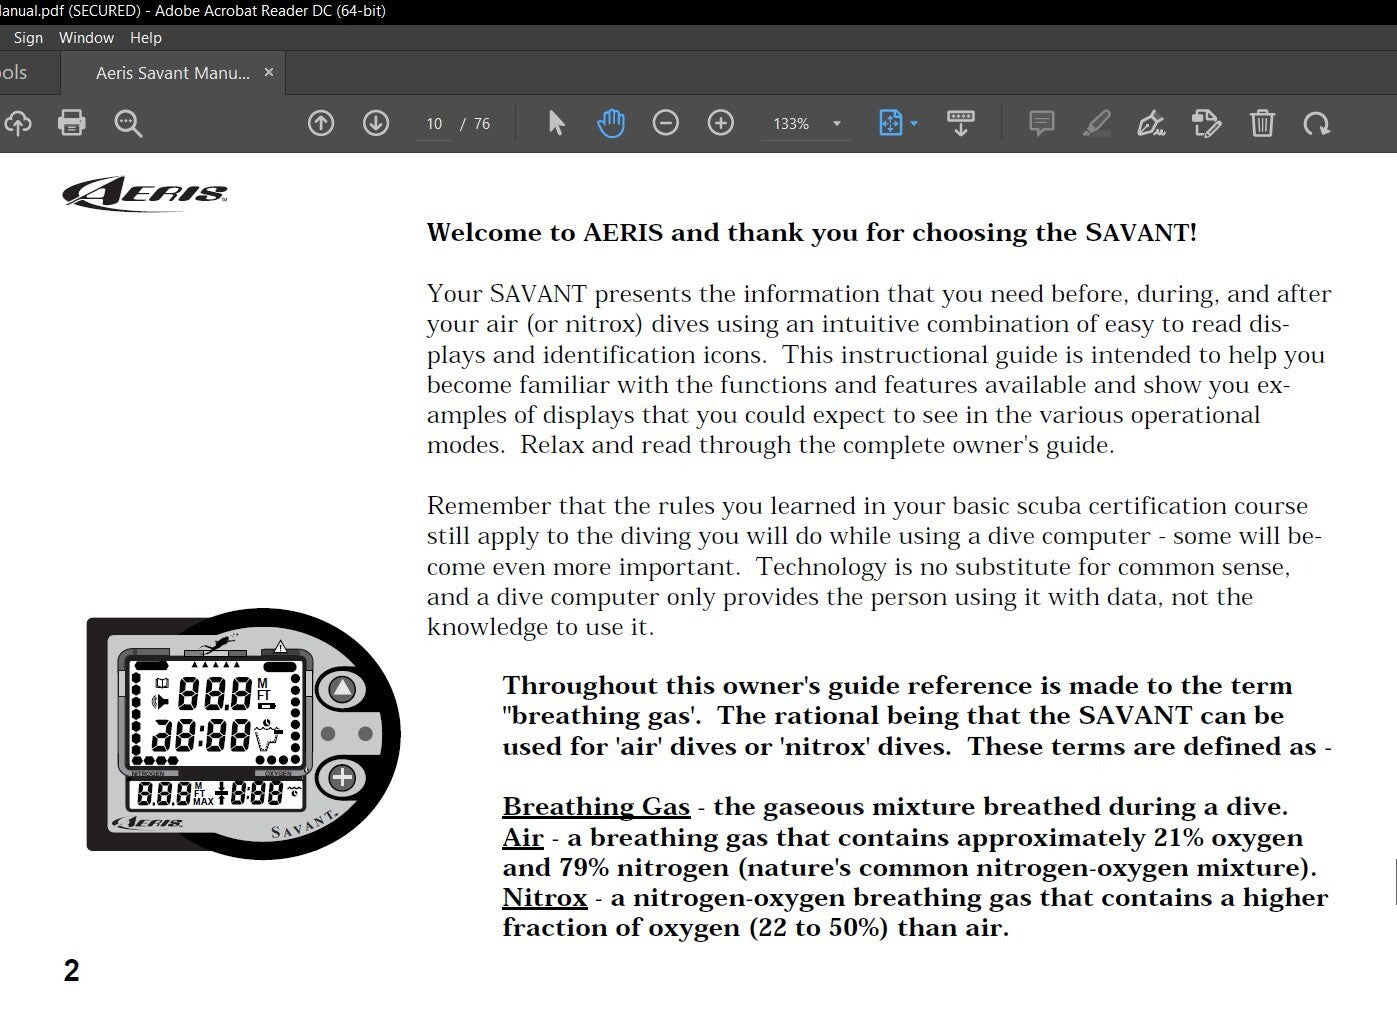The image size is (1397, 1014).
Task: Go to the previous page using the up arrow
Action: pyautogui.click(x=320, y=123)
